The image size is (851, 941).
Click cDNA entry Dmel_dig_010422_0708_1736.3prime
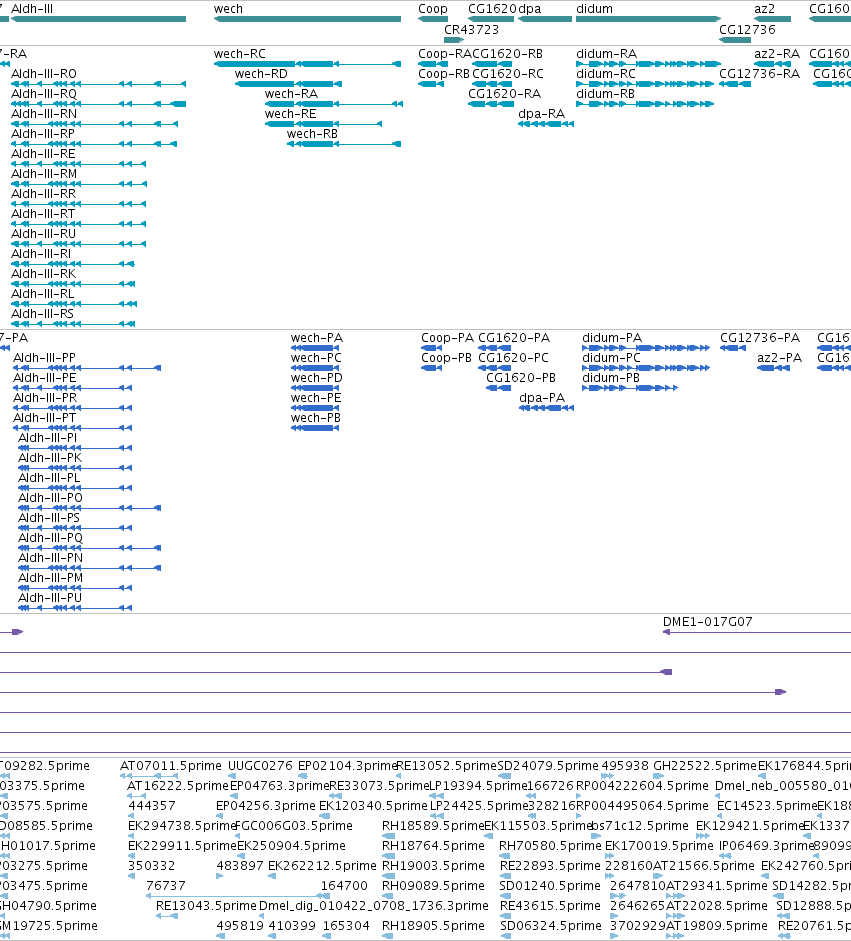tap(374, 906)
